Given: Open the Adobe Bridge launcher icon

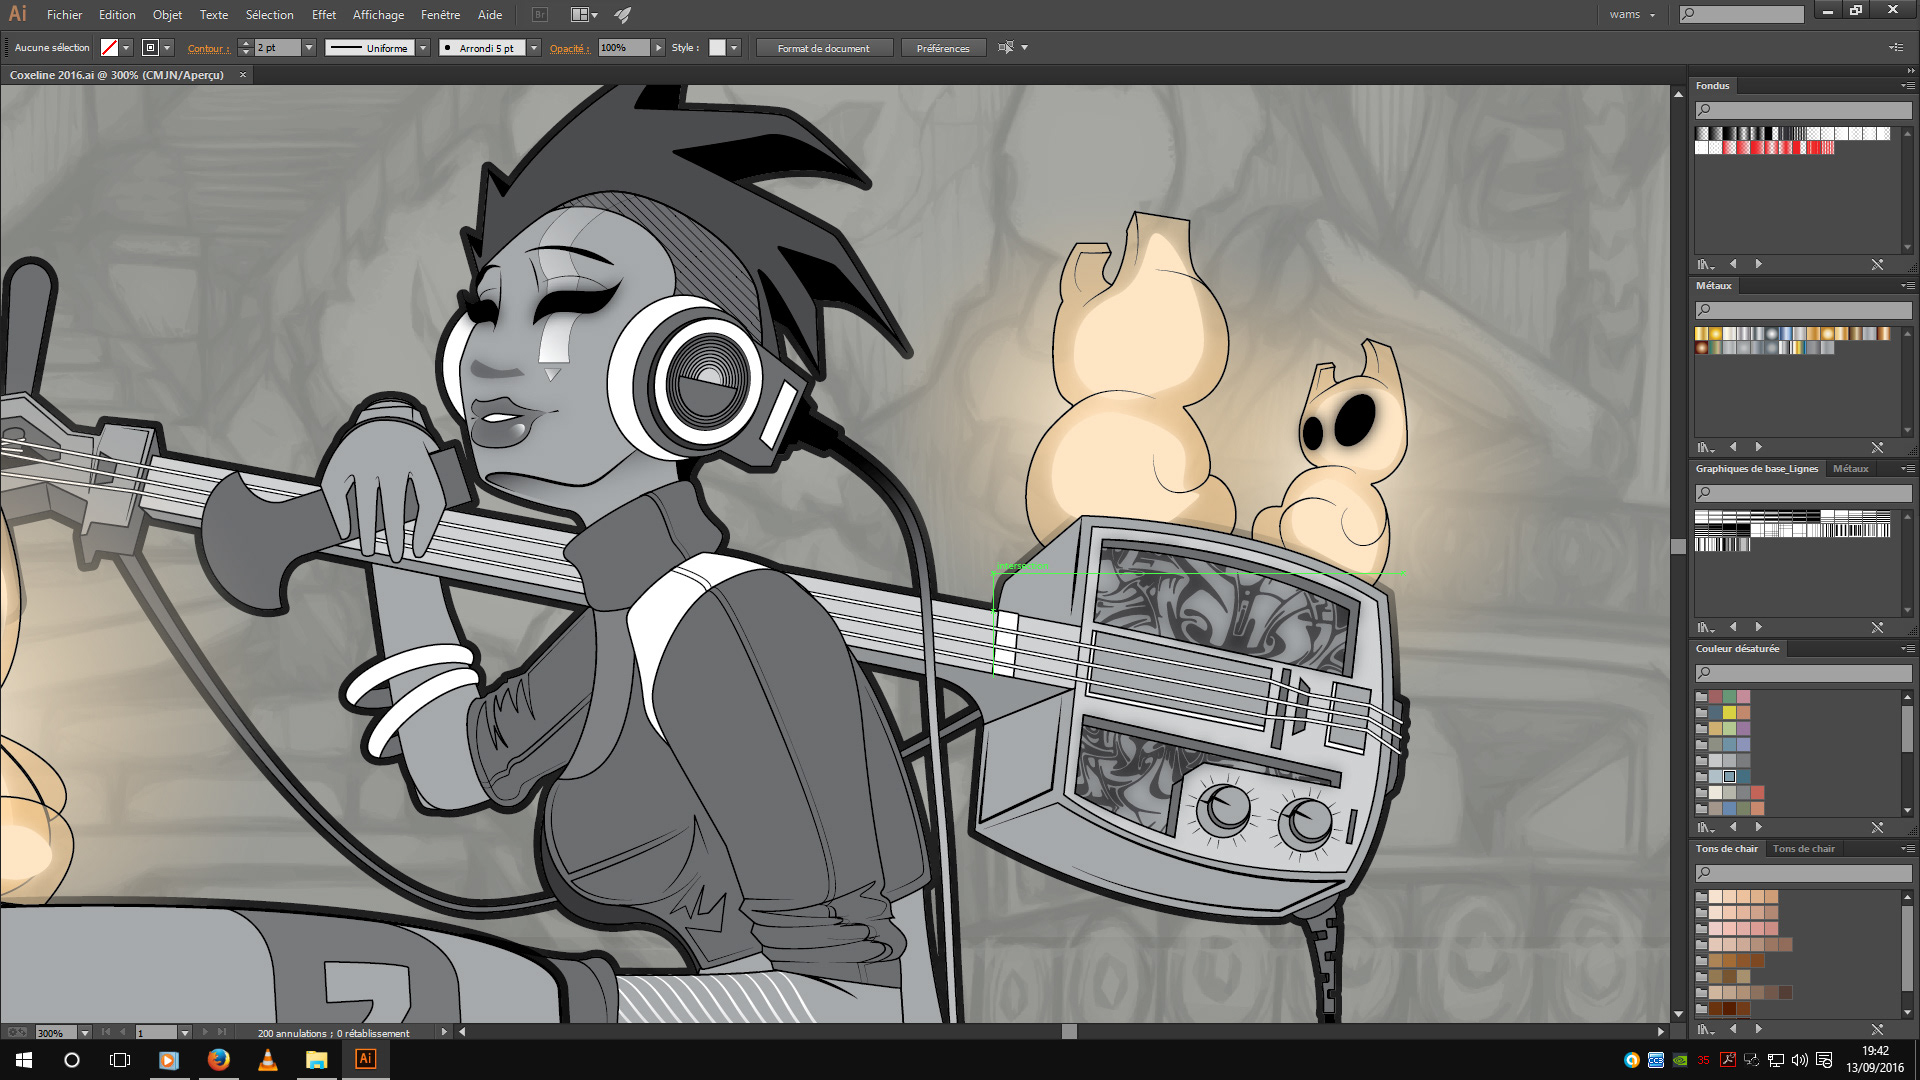Looking at the screenshot, I should 540,15.
